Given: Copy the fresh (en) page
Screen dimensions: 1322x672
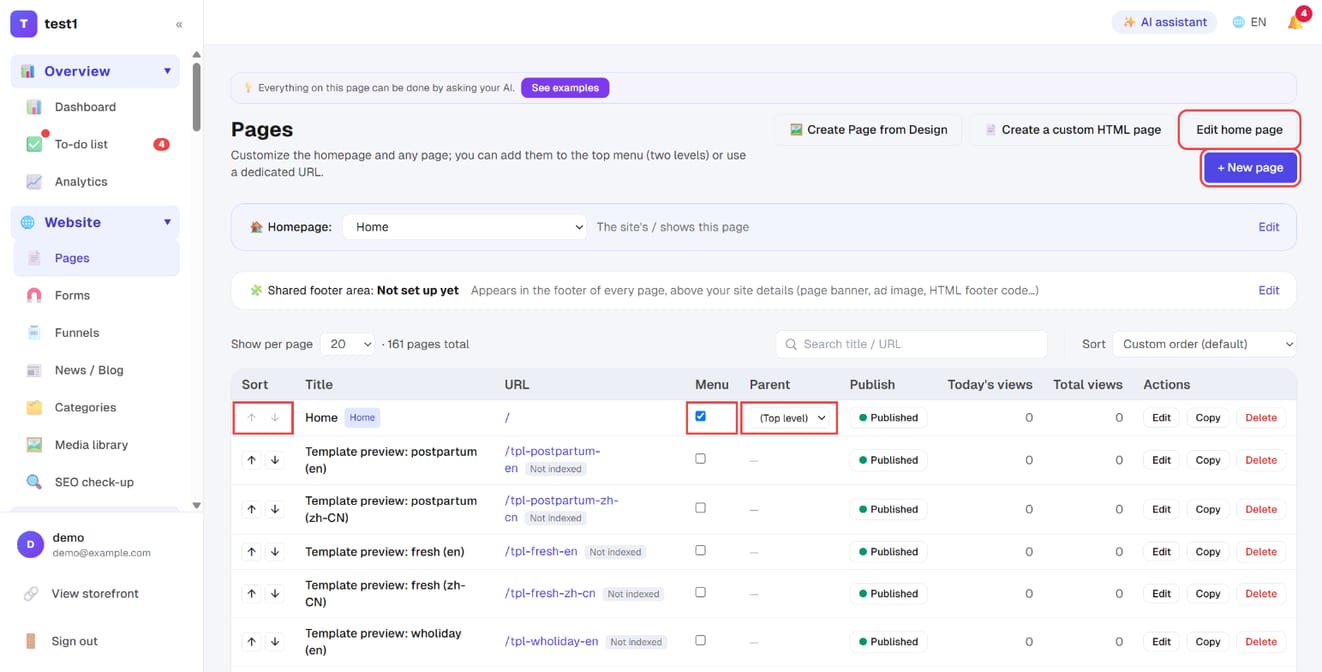Looking at the screenshot, I should [x=1207, y=552].
